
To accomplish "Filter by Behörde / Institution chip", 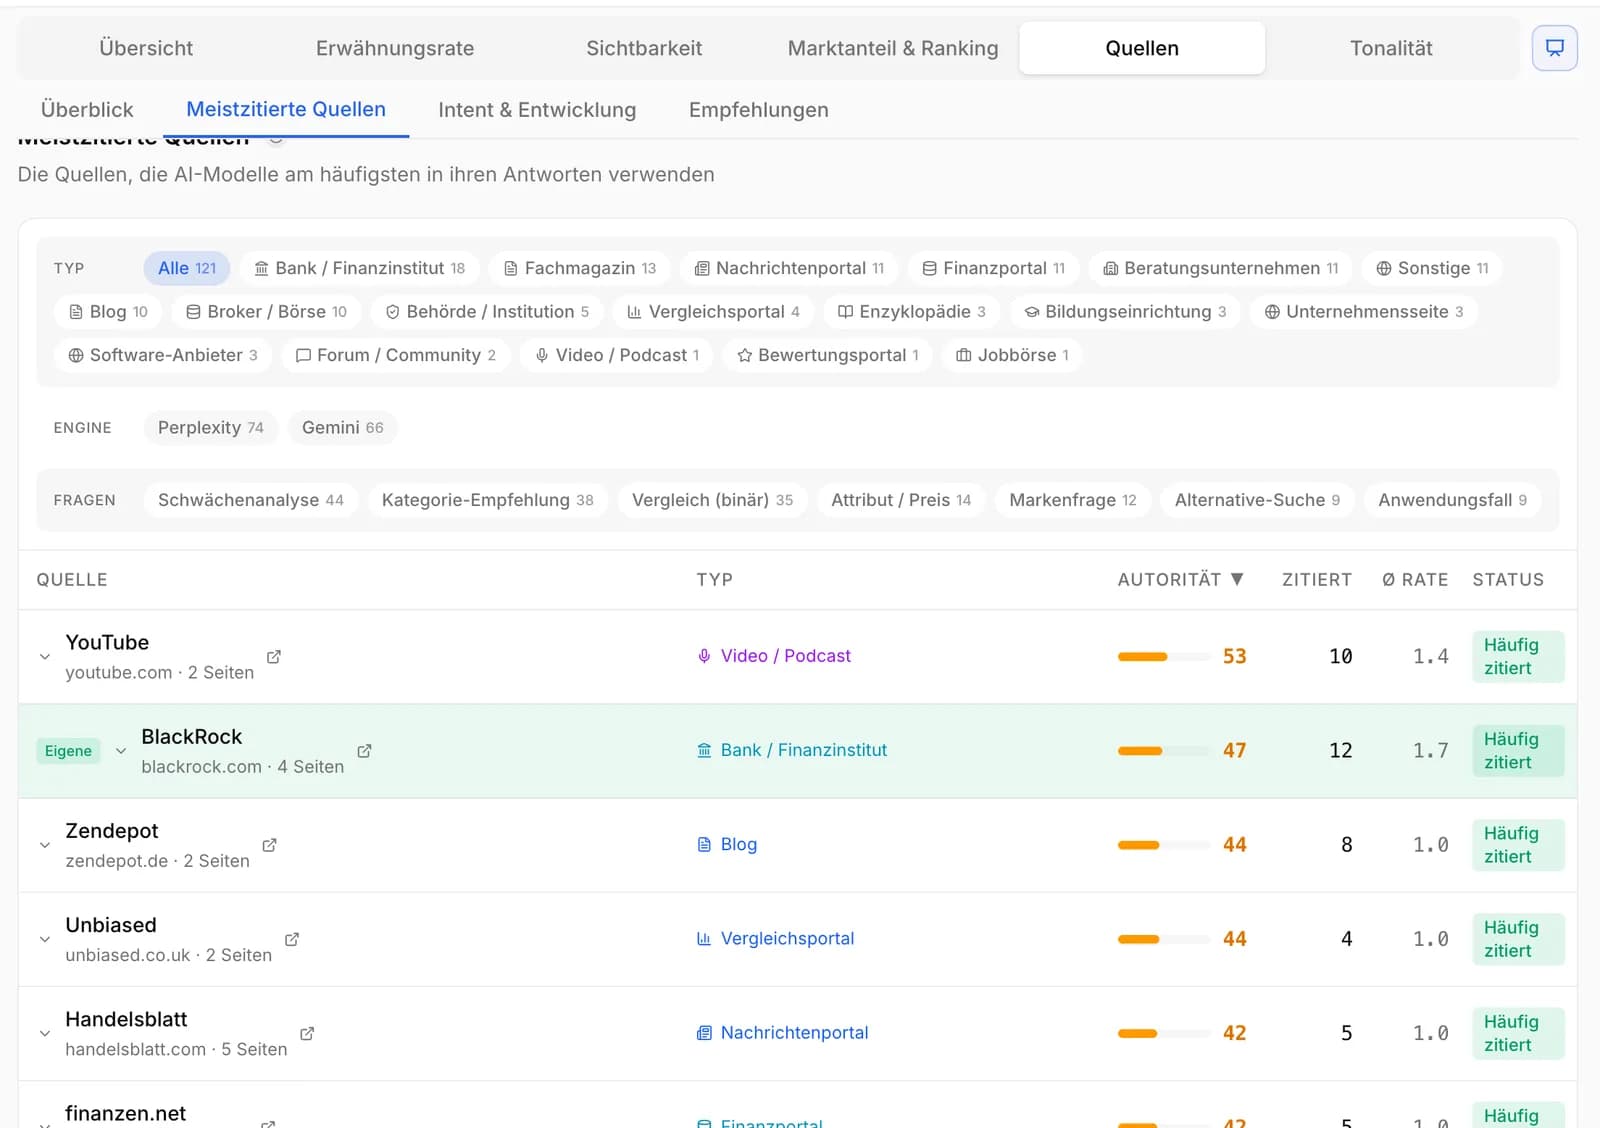I will pos(487,312).
